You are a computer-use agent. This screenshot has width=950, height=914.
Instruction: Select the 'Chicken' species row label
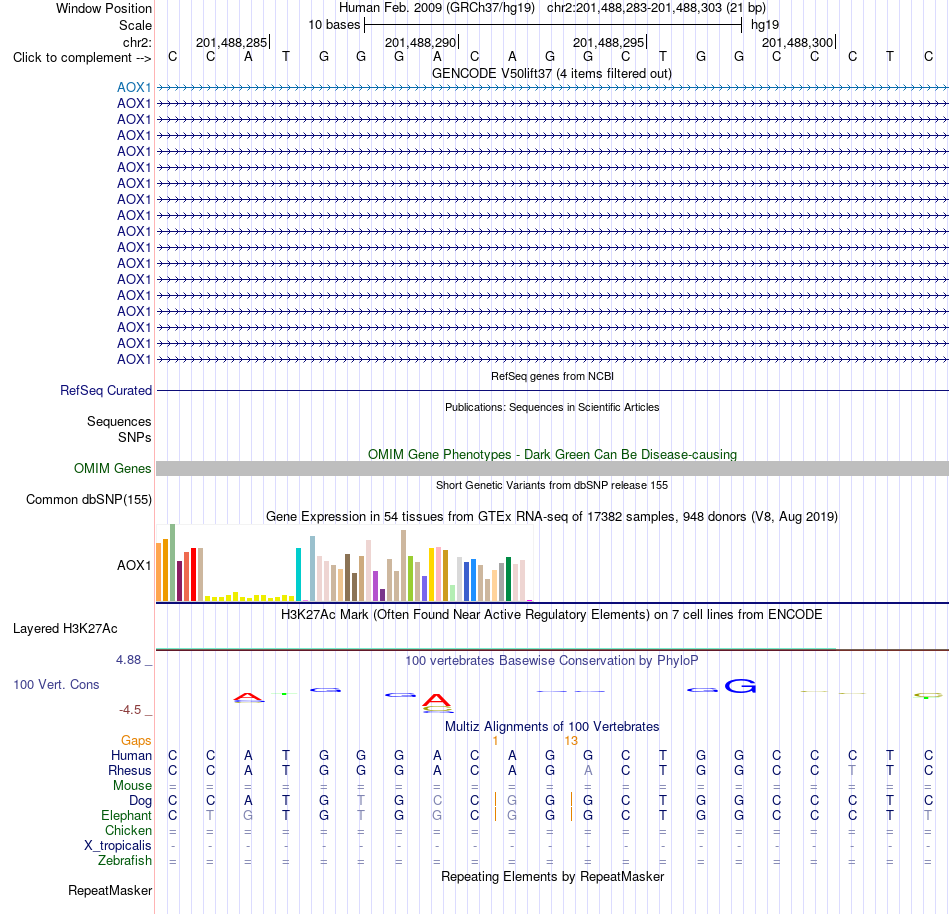tap(128, 830)
